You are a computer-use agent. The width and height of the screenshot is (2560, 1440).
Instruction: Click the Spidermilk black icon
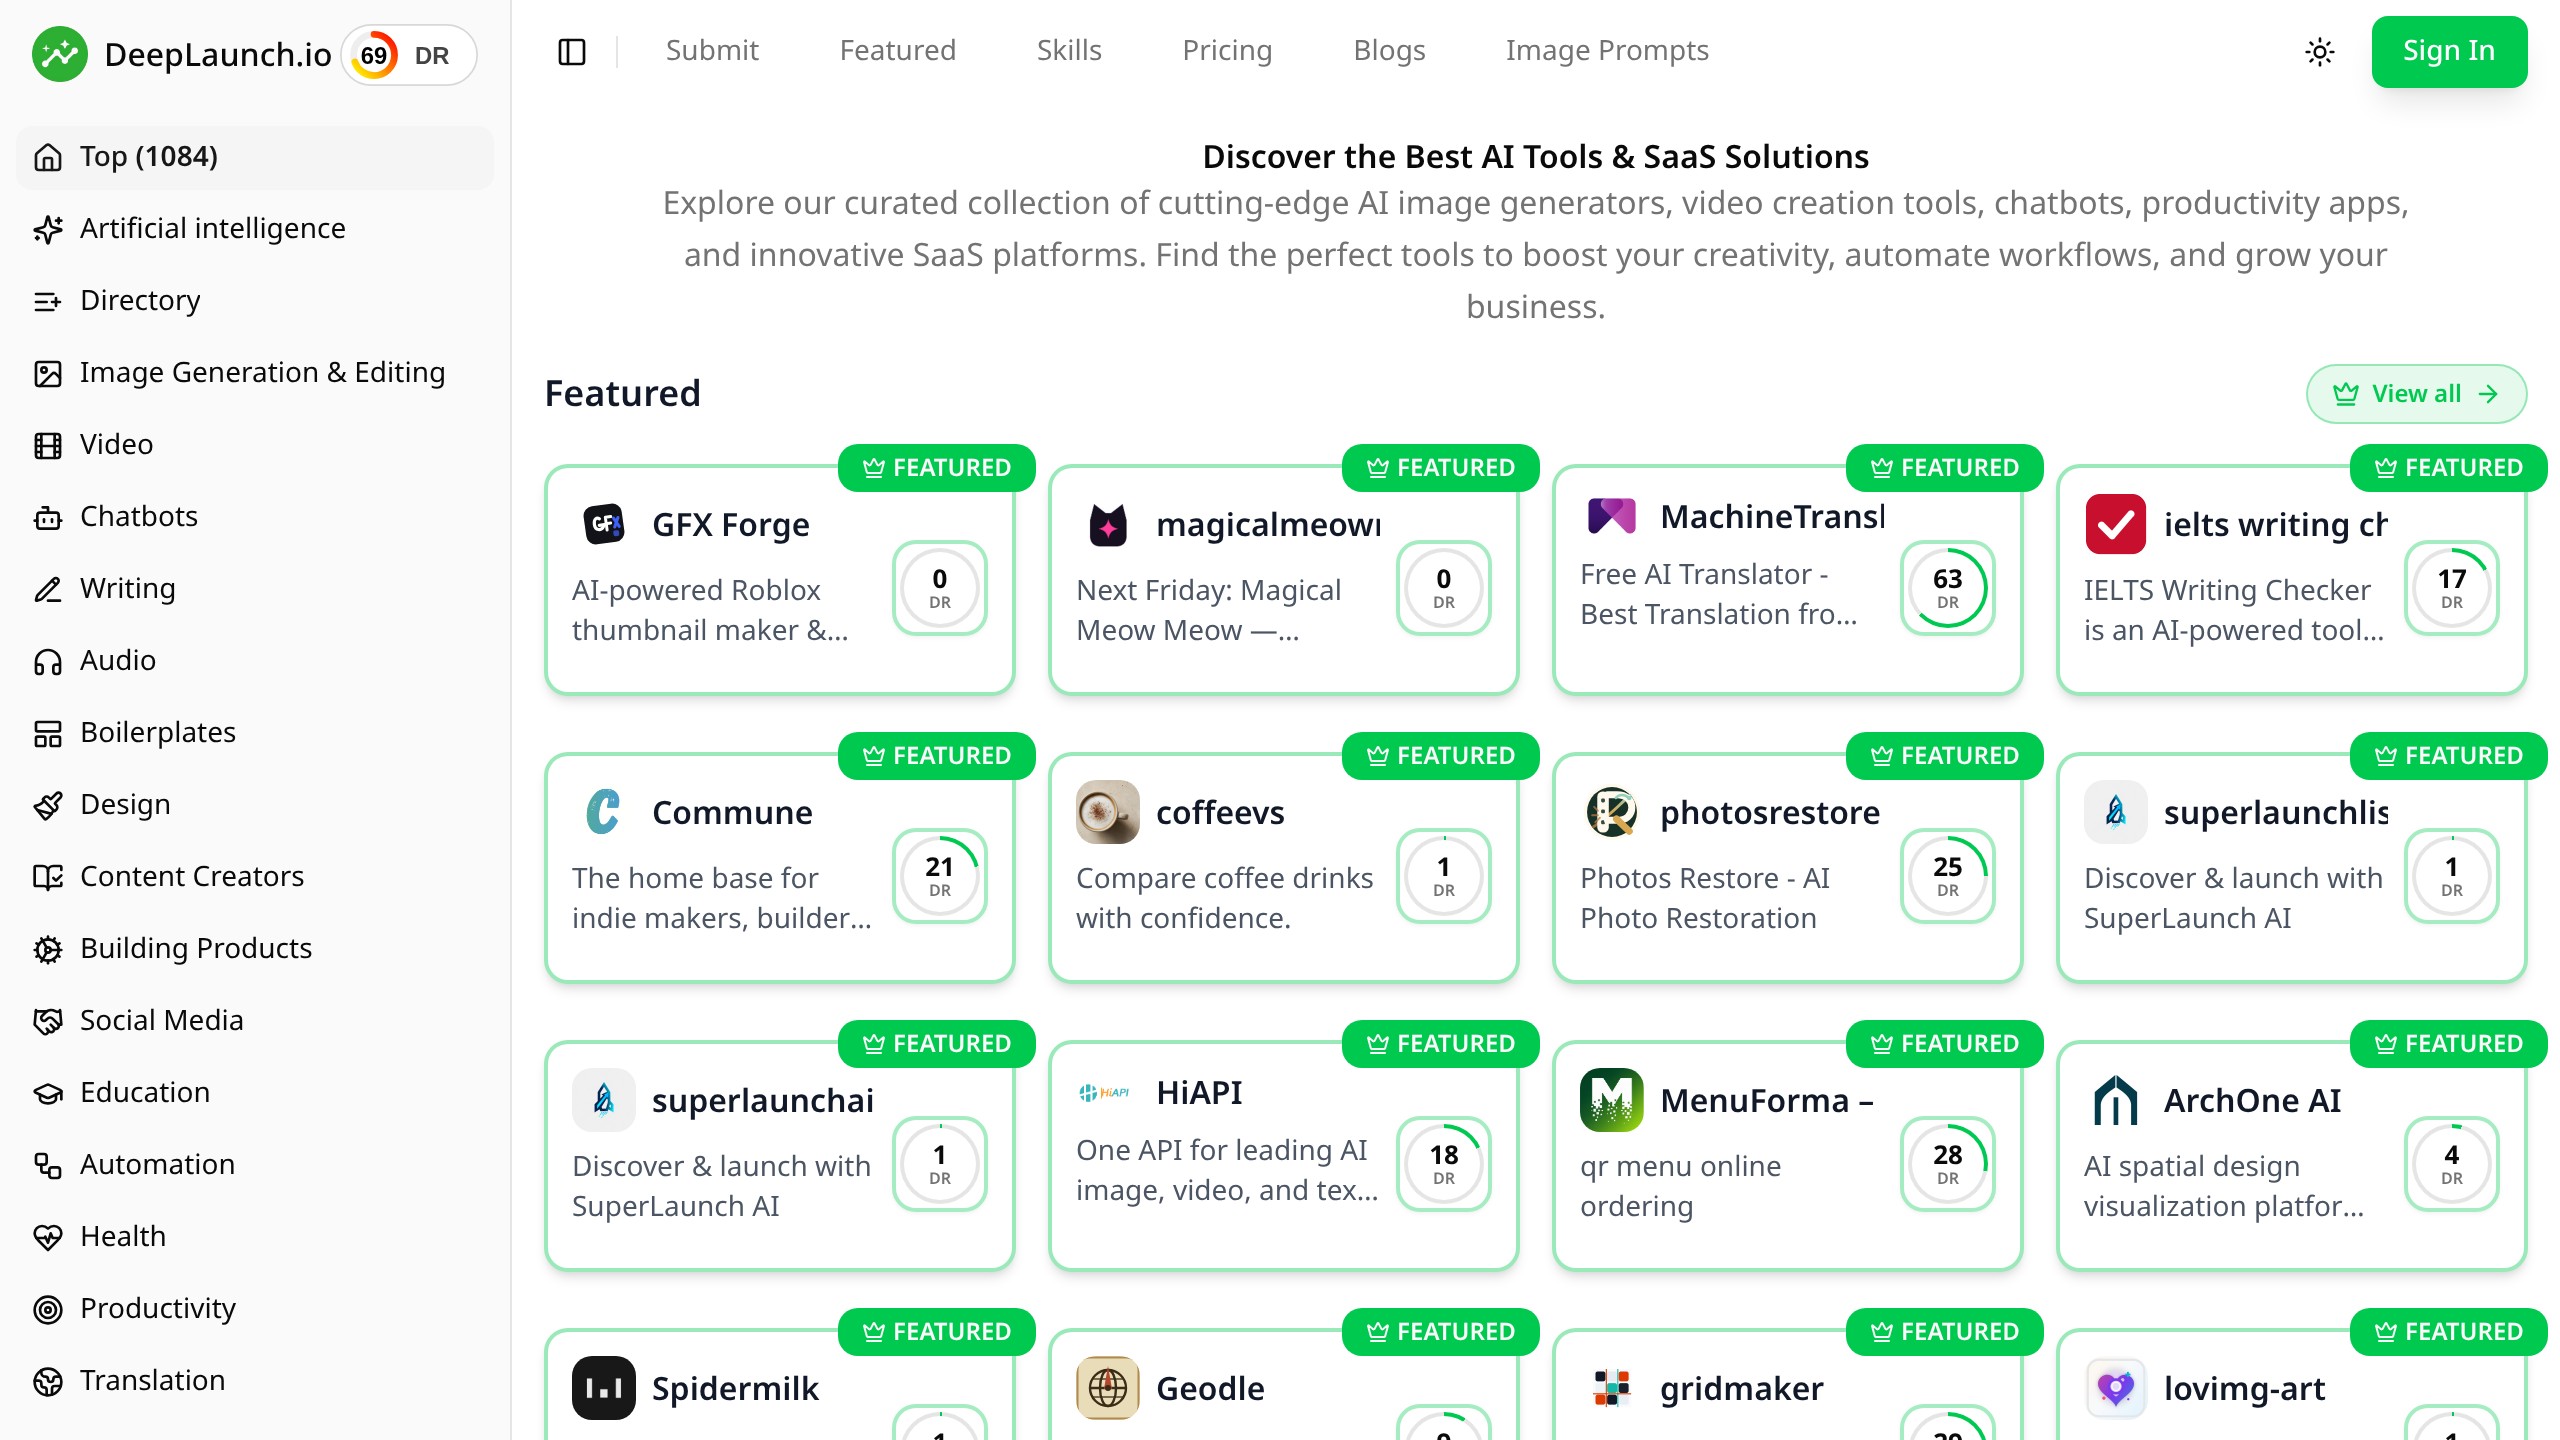point(604,1388)
